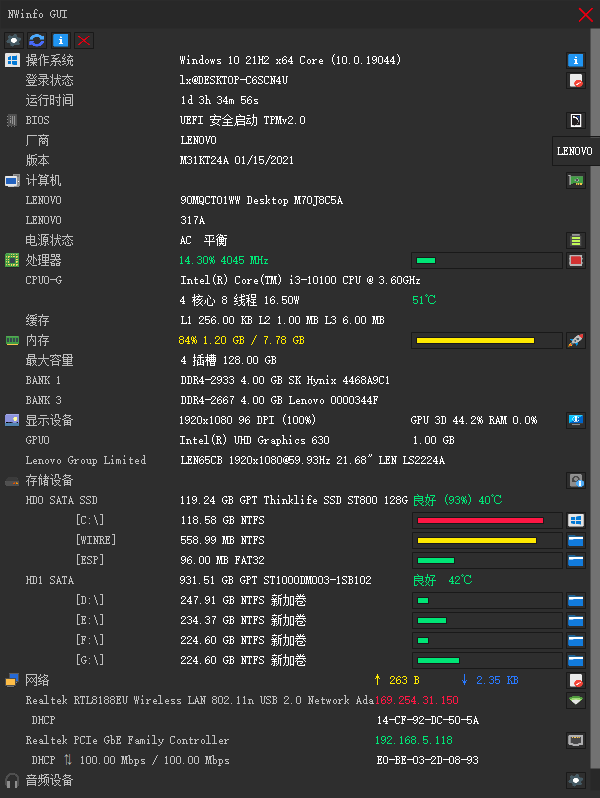600x798 pixels.
Task: Click the red X toolbar icon
Action: click(84, 40)
